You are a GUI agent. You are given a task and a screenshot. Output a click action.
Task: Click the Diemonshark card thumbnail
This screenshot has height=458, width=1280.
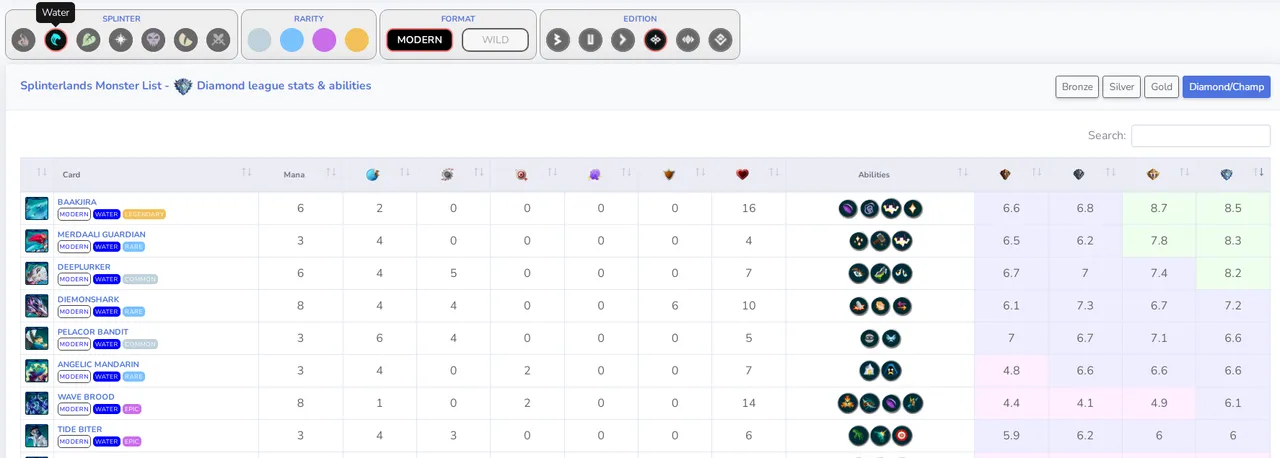(37, 306)
